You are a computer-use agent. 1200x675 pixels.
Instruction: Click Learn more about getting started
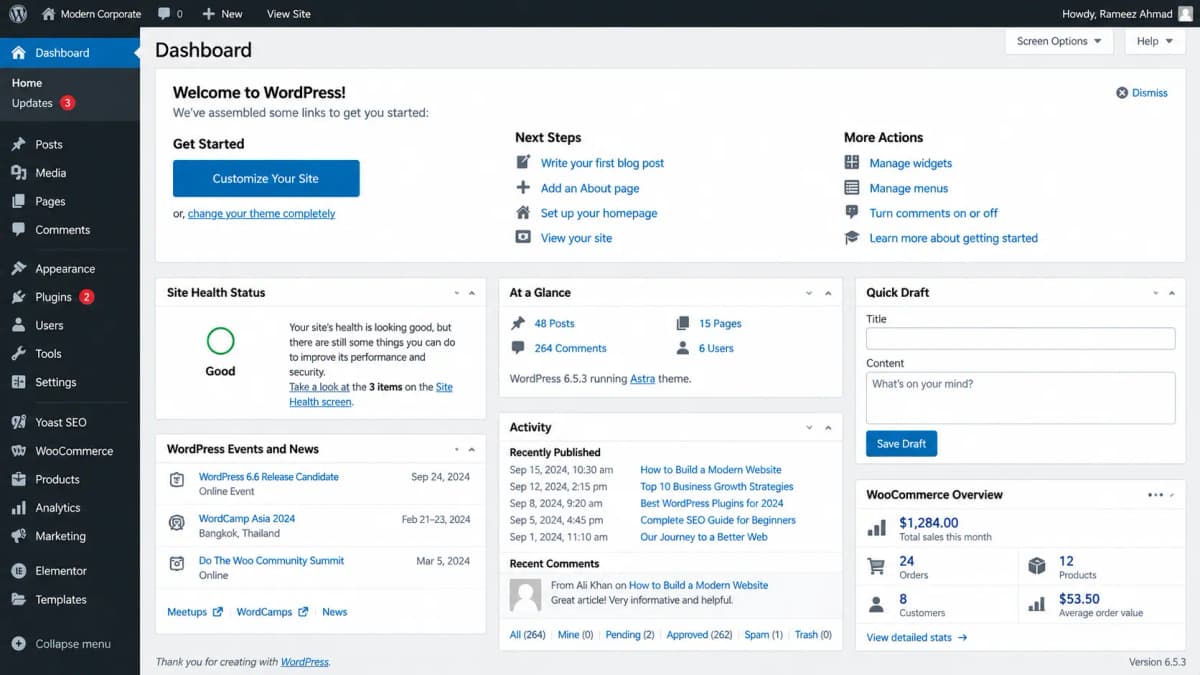[953, 238]
